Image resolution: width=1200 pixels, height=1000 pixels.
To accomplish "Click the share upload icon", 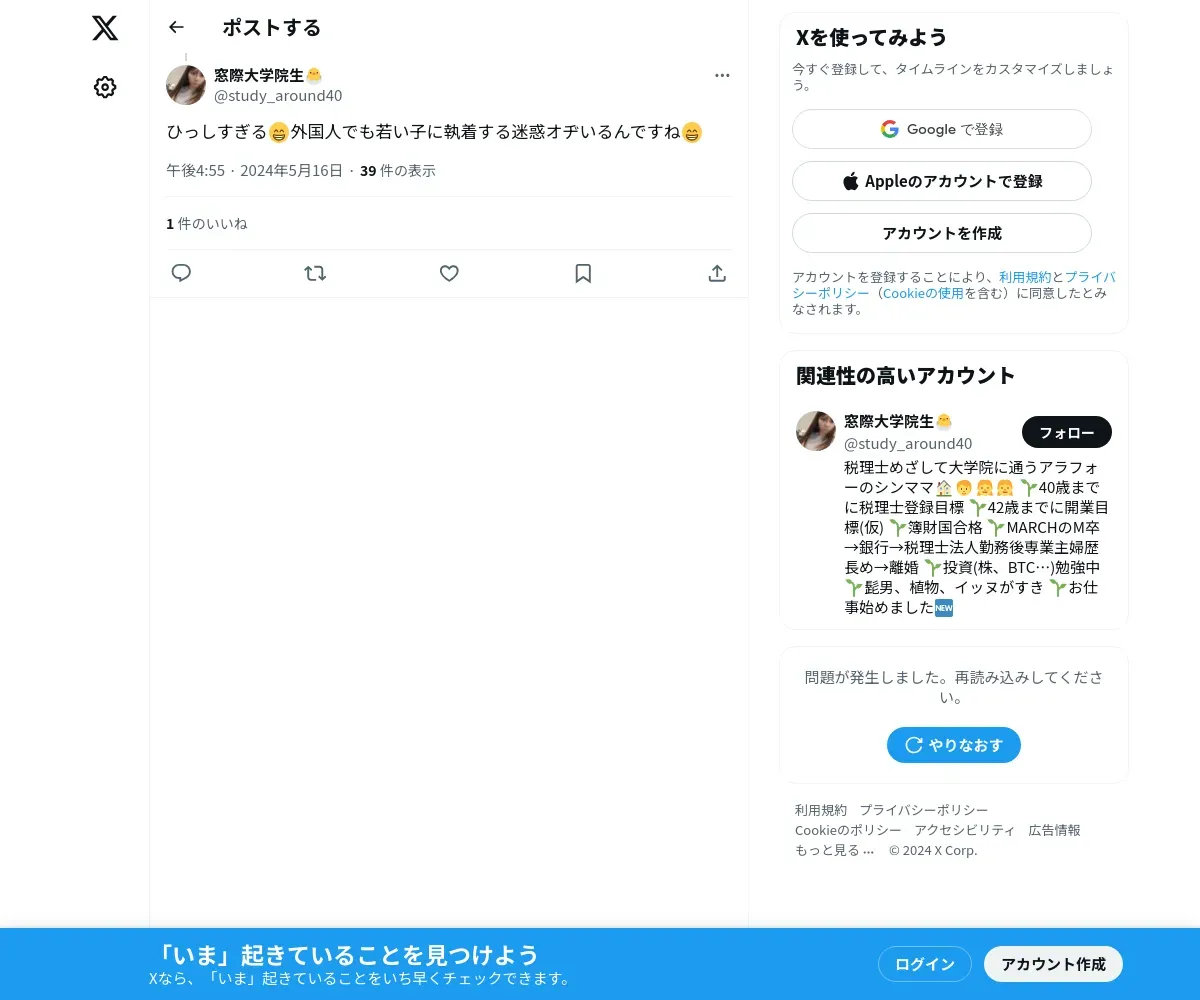I will (717, 273).
